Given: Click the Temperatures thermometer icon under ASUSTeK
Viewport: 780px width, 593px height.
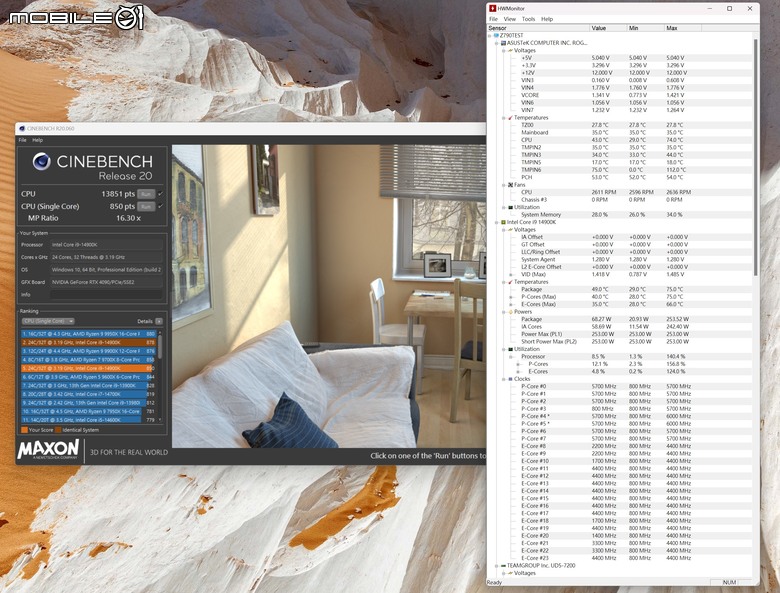Looking at the screenshot, I should pos(510,118).
